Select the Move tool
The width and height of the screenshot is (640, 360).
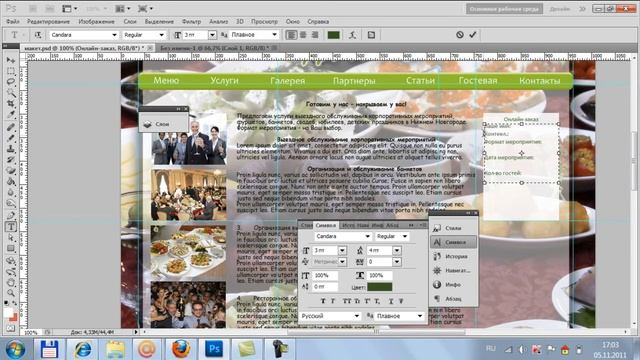pos(11,60)
